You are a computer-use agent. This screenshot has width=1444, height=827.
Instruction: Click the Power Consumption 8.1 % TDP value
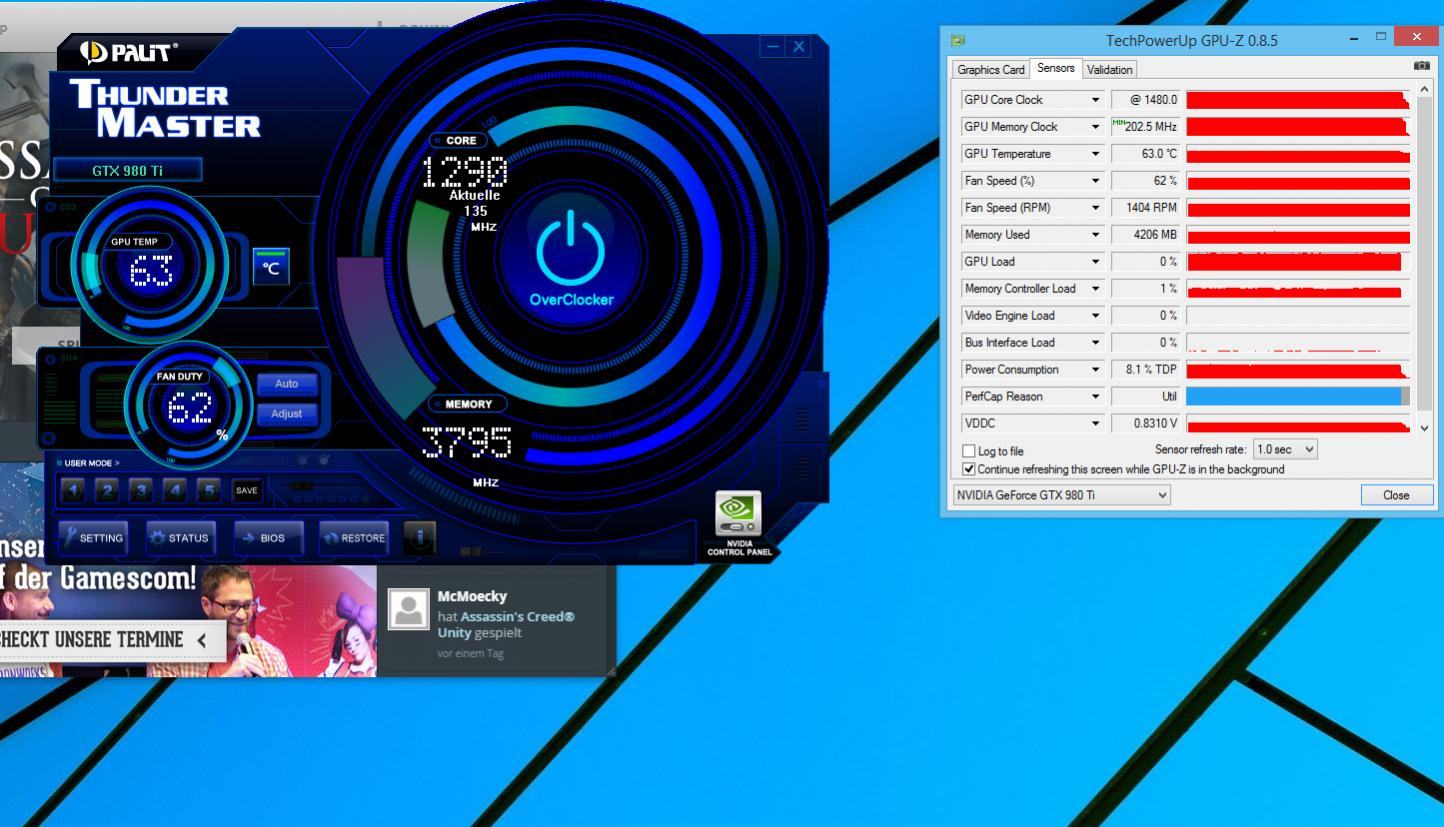click(x=1146, y=370)
